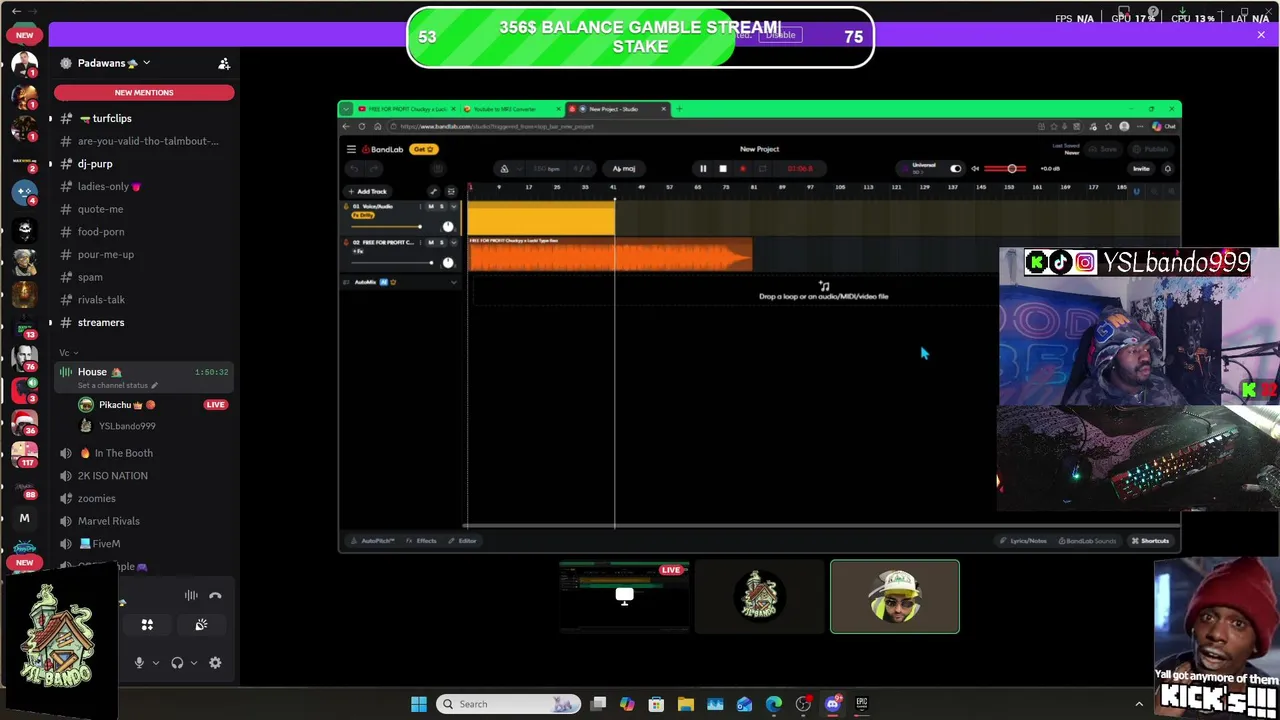Open Ab maj key selector

624,169
